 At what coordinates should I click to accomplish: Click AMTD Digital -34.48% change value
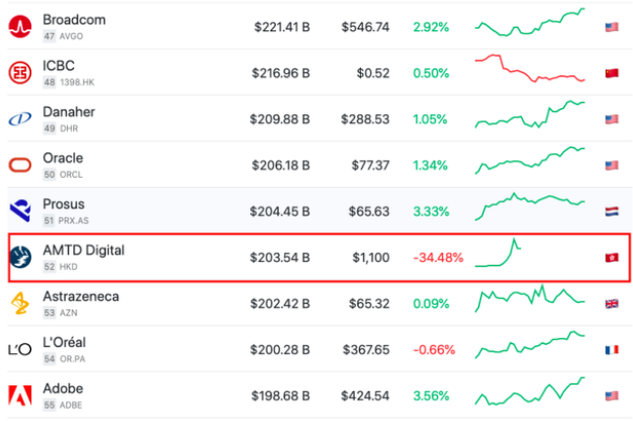[438, 258]
